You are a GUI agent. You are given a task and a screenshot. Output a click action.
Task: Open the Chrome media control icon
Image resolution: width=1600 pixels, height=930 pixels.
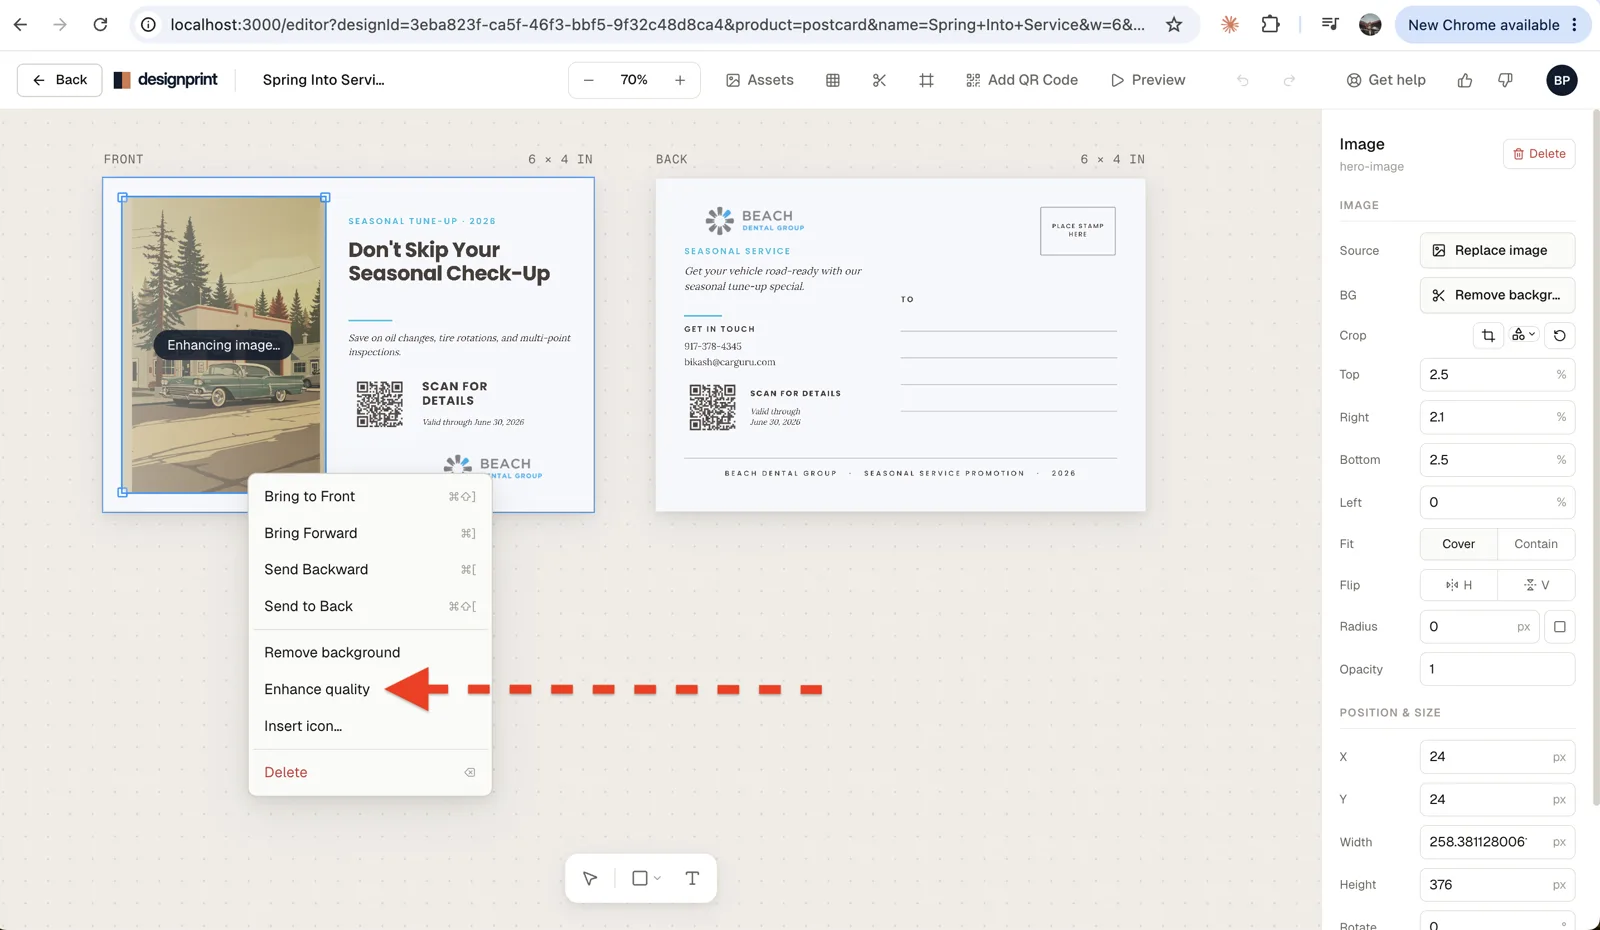tap(1330, 24)
